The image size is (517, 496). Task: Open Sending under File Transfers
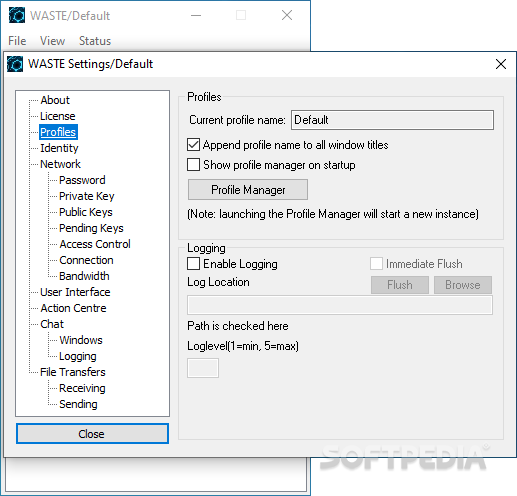pyautogui.click(x=78, y=404)
